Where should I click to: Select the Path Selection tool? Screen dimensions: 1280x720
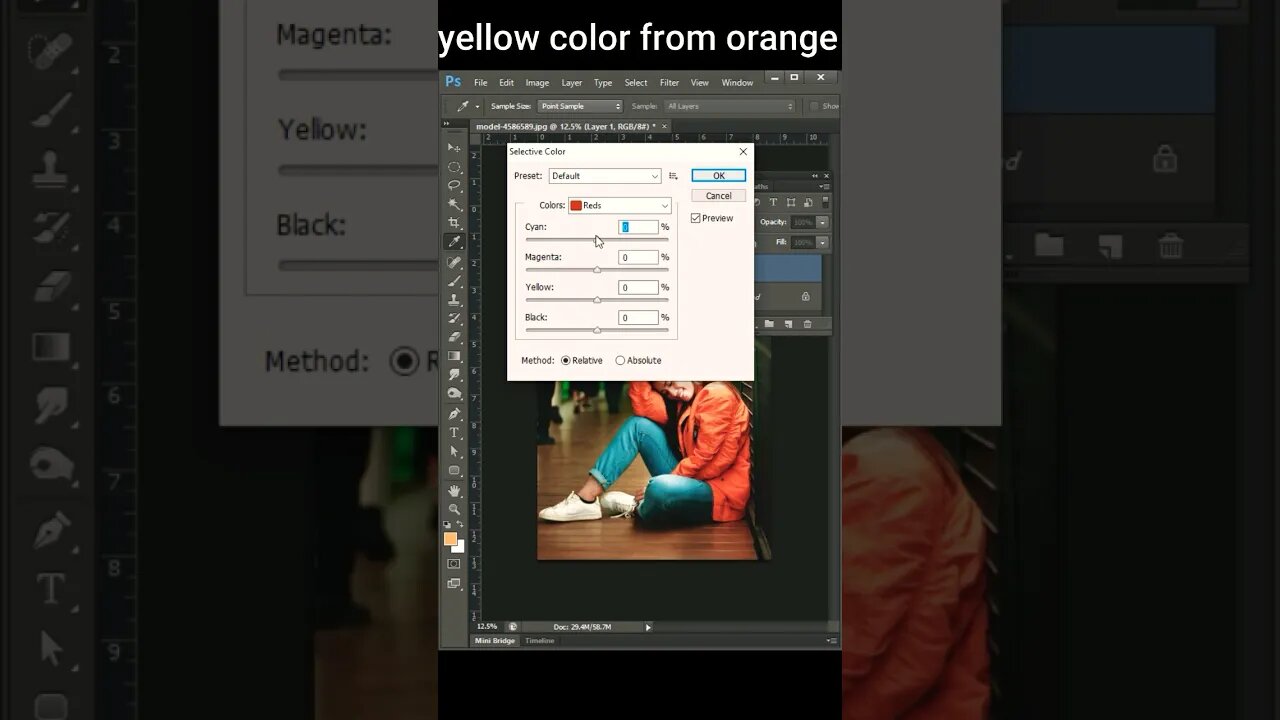click(x=454, y=452)
